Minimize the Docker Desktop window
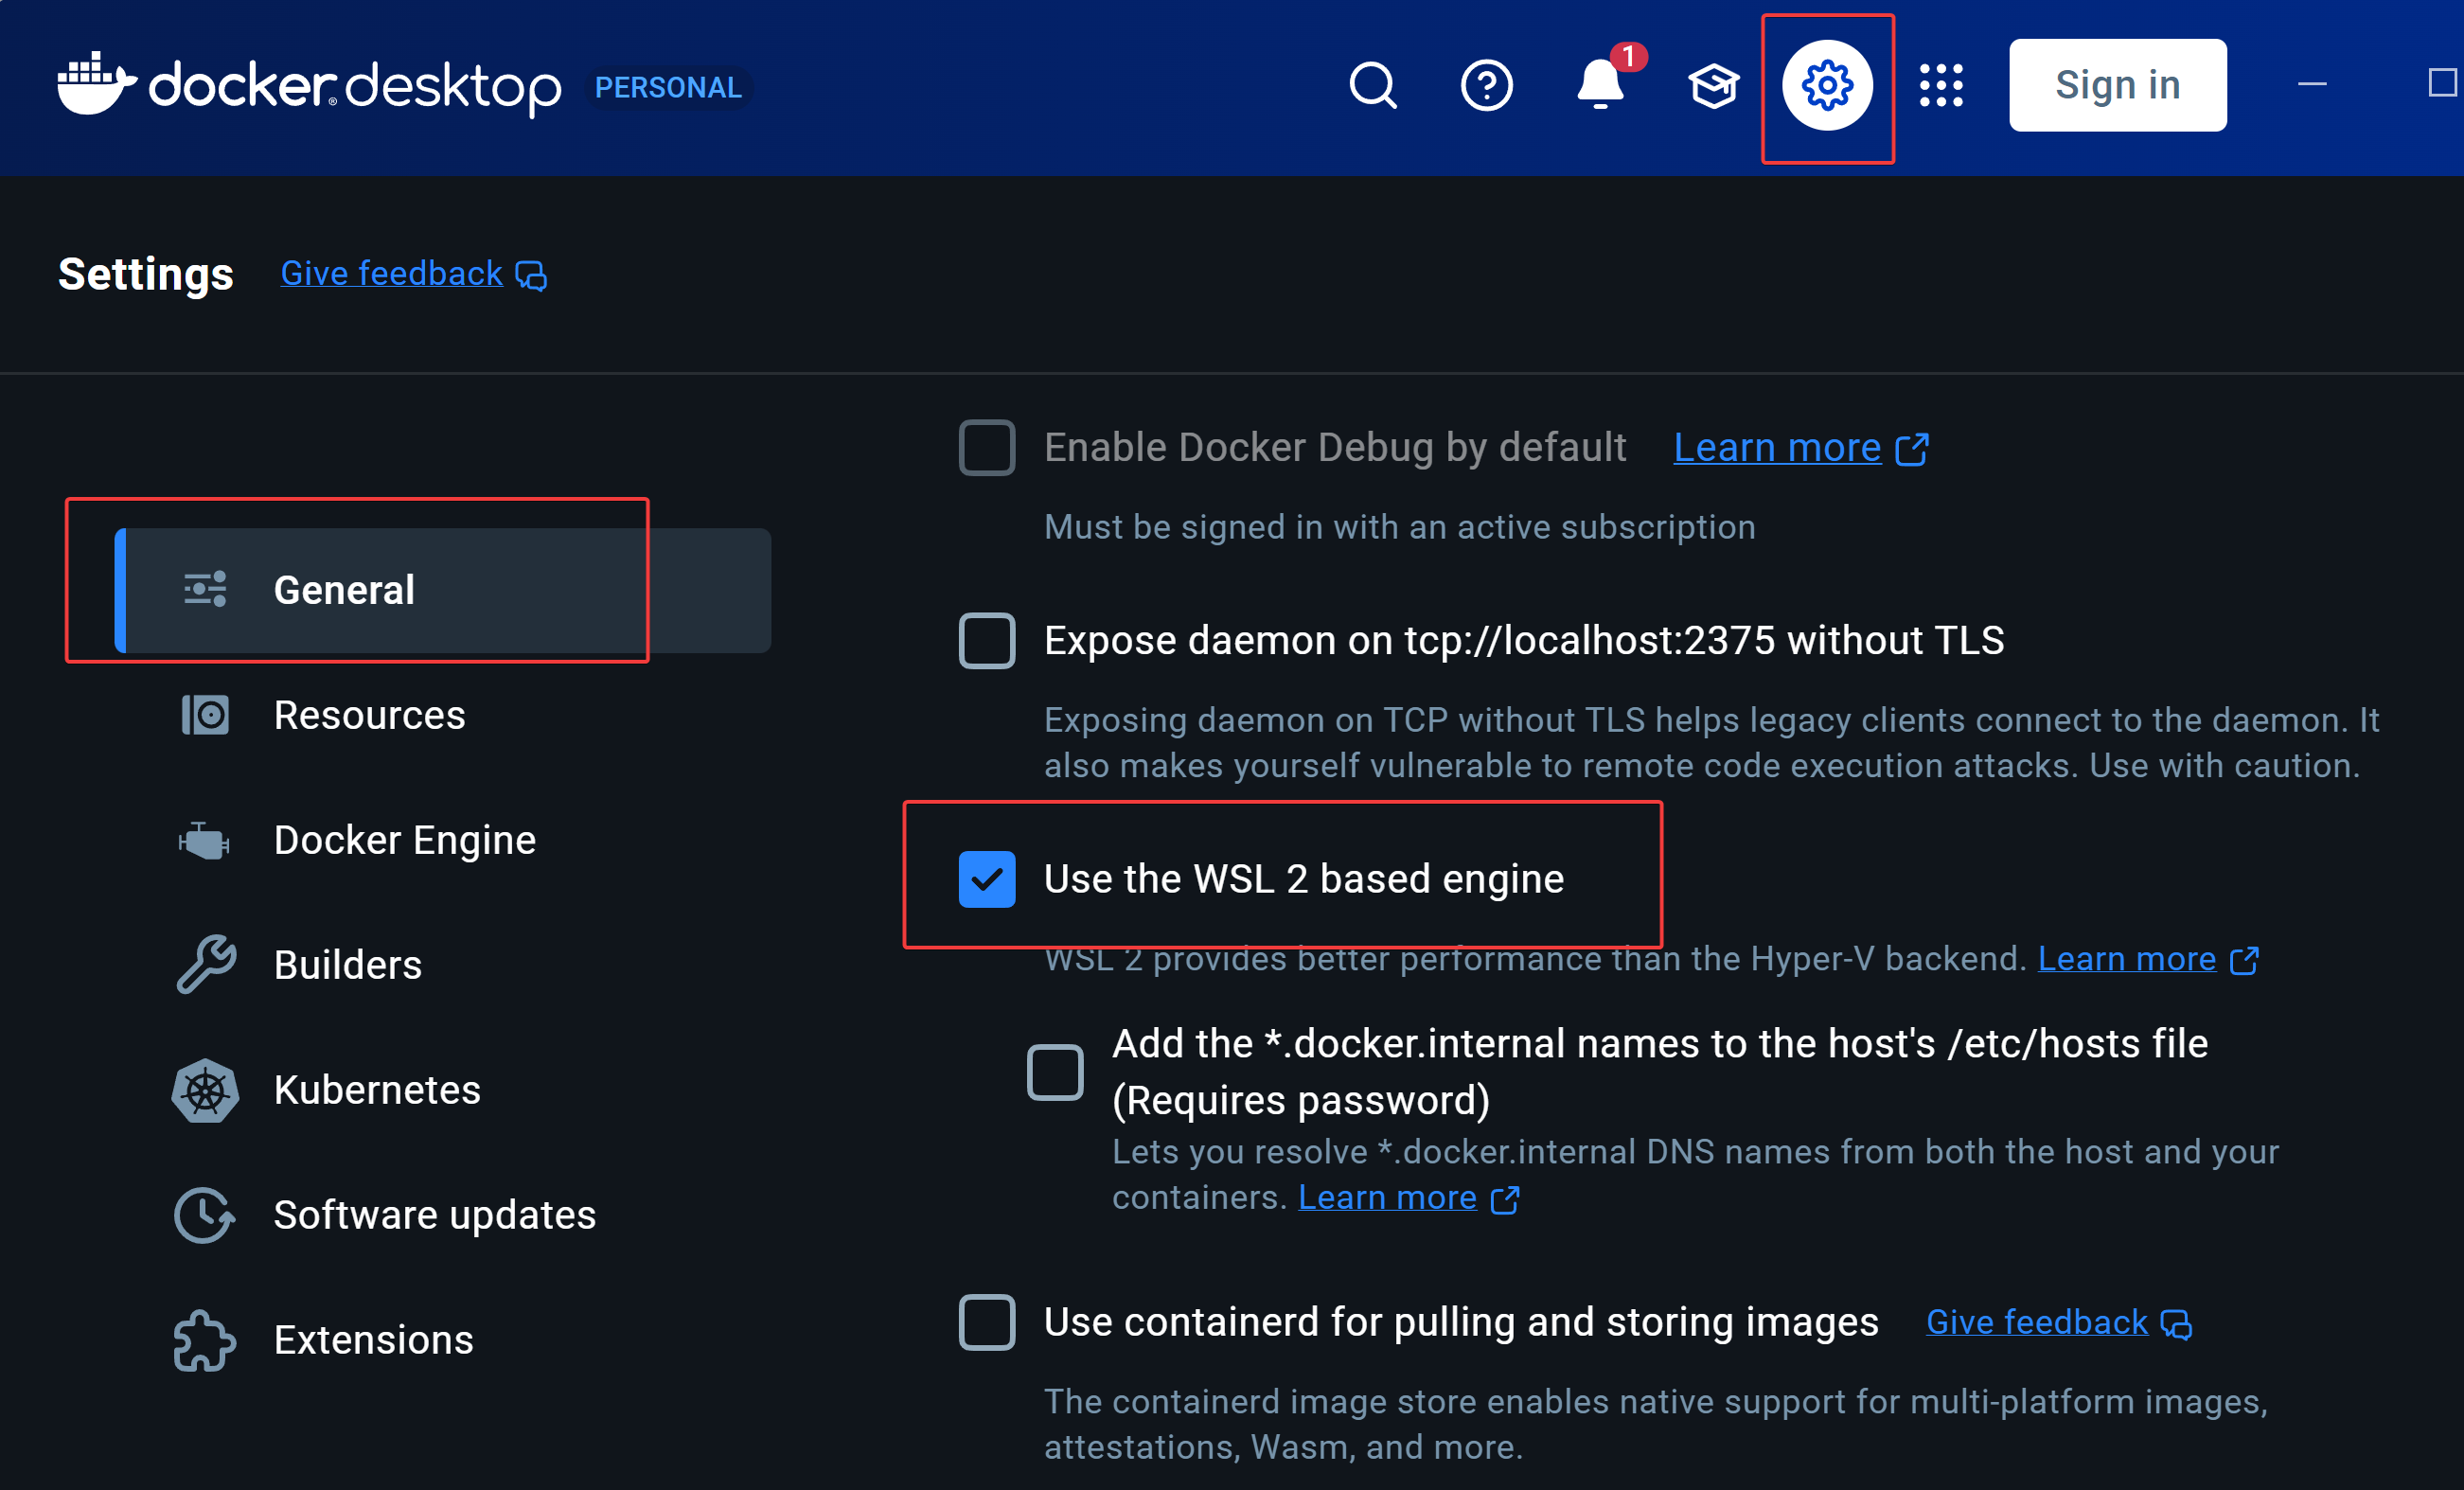The image size is (2464, 1490). point(2312,85)
